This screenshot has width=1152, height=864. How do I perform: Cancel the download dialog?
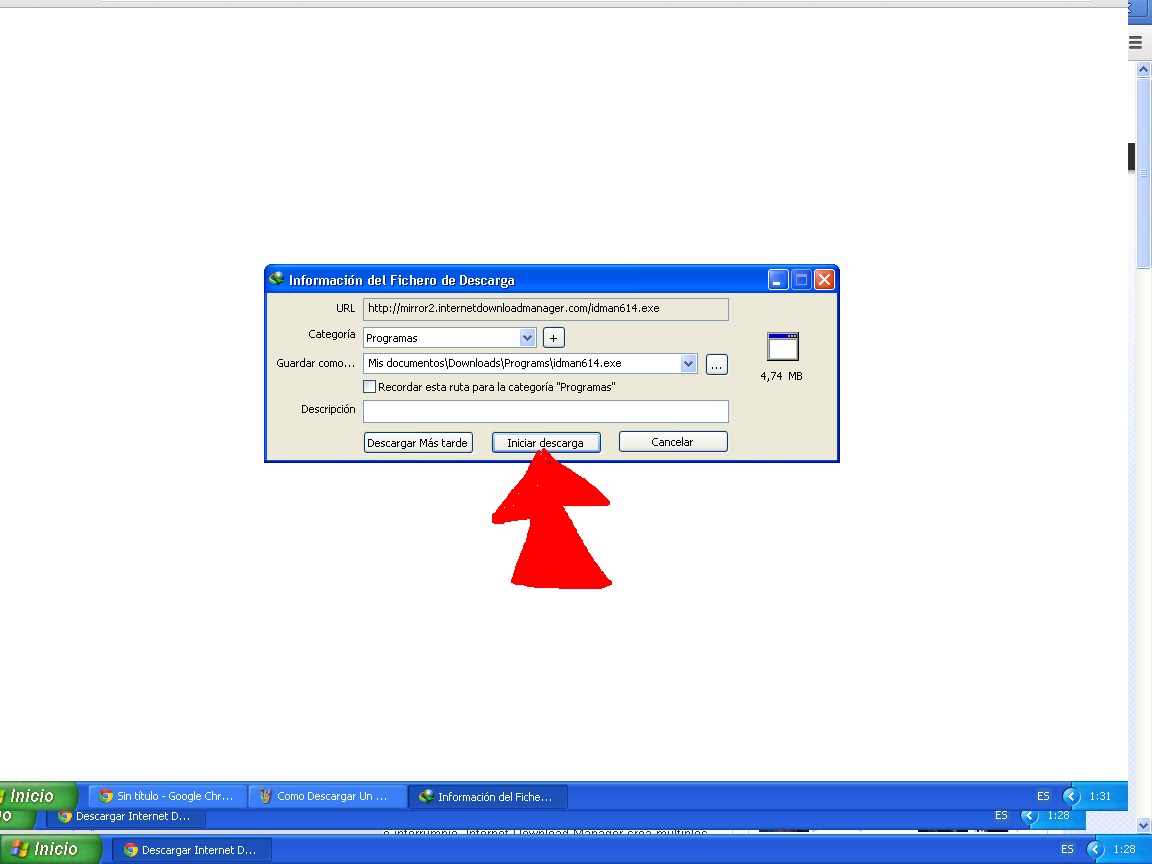point(673,442)
